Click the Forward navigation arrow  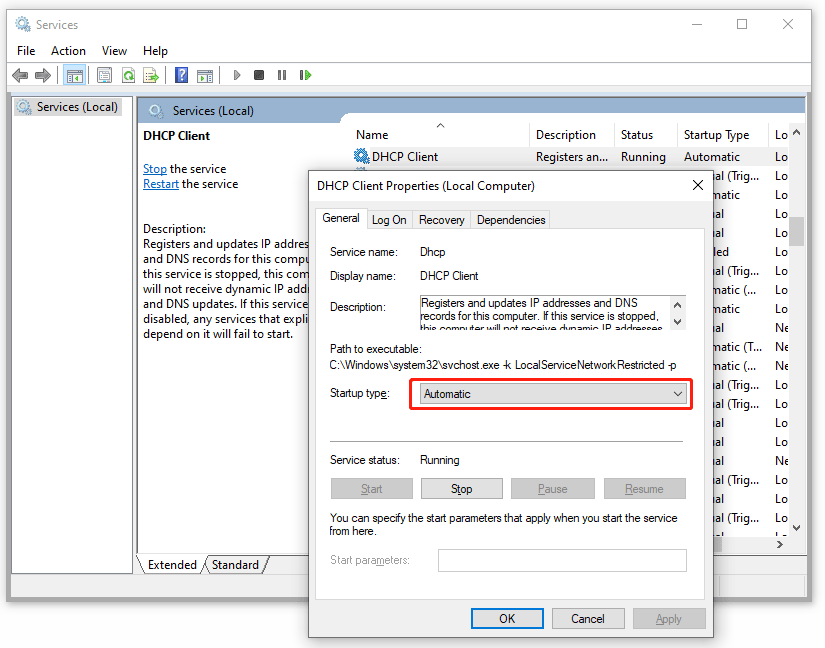point(43,75)
